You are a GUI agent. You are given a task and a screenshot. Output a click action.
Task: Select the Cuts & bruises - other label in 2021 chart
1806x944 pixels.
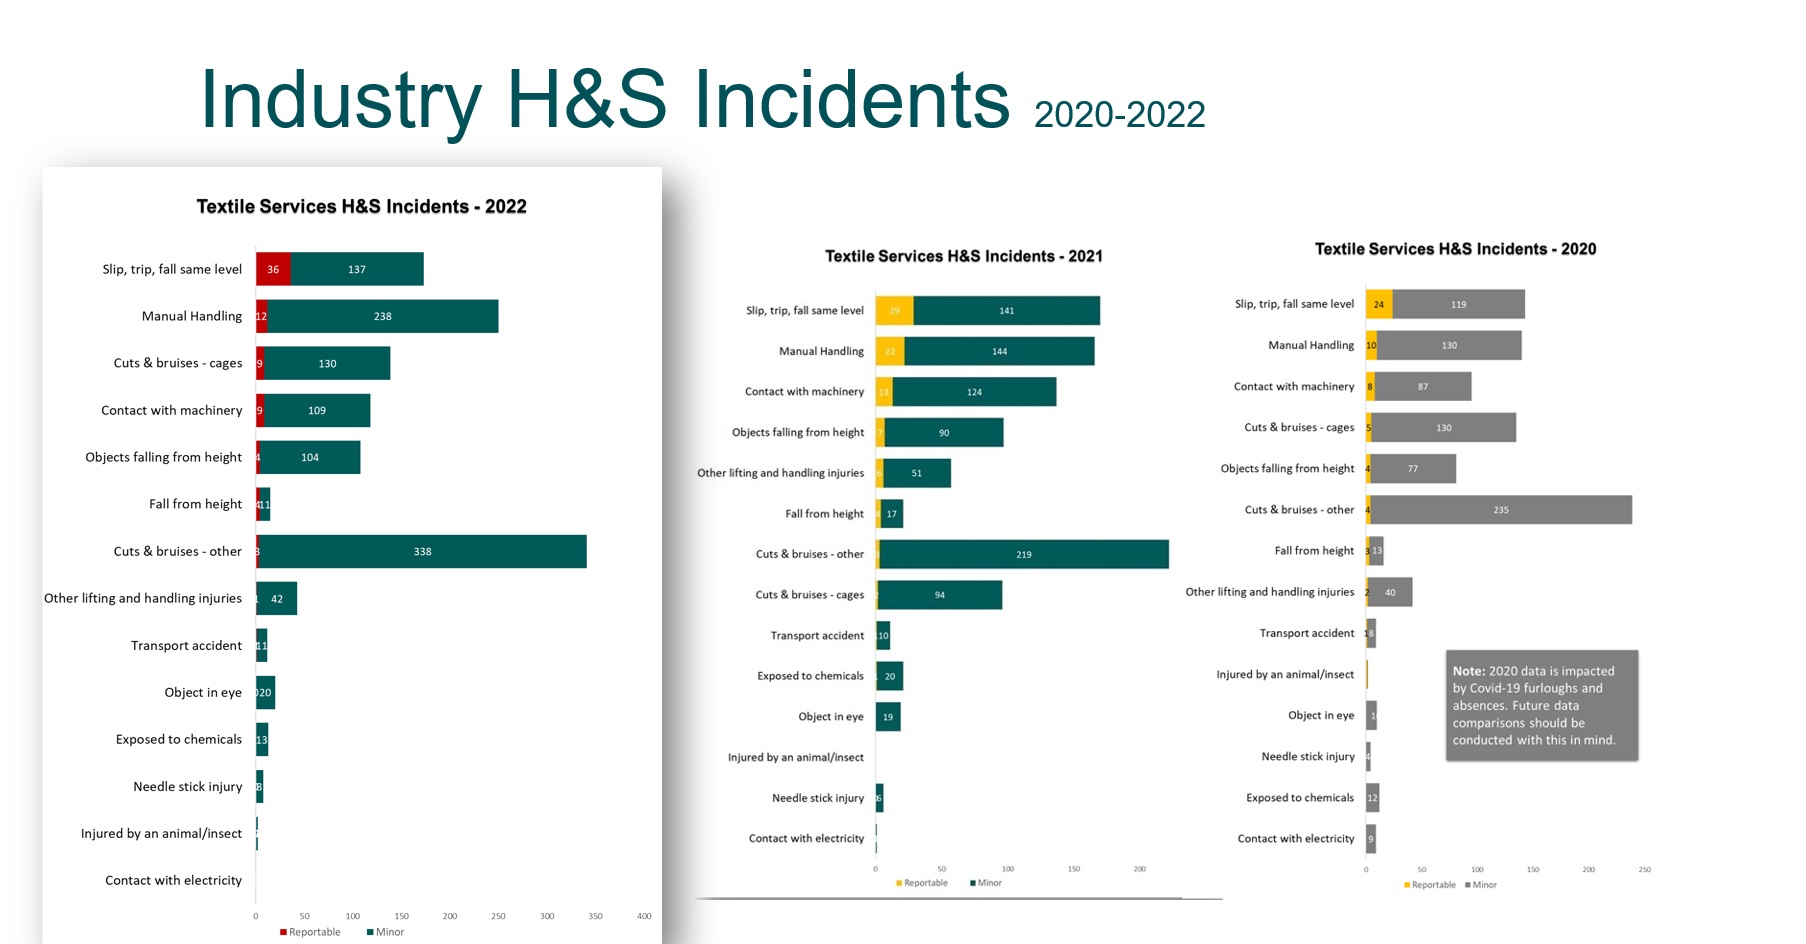[812, 553]
